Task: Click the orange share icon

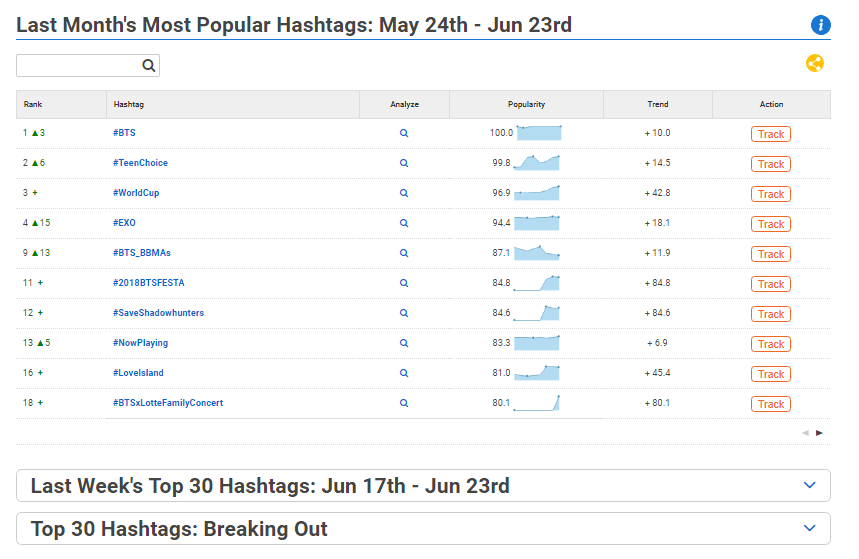Action: 815,64
